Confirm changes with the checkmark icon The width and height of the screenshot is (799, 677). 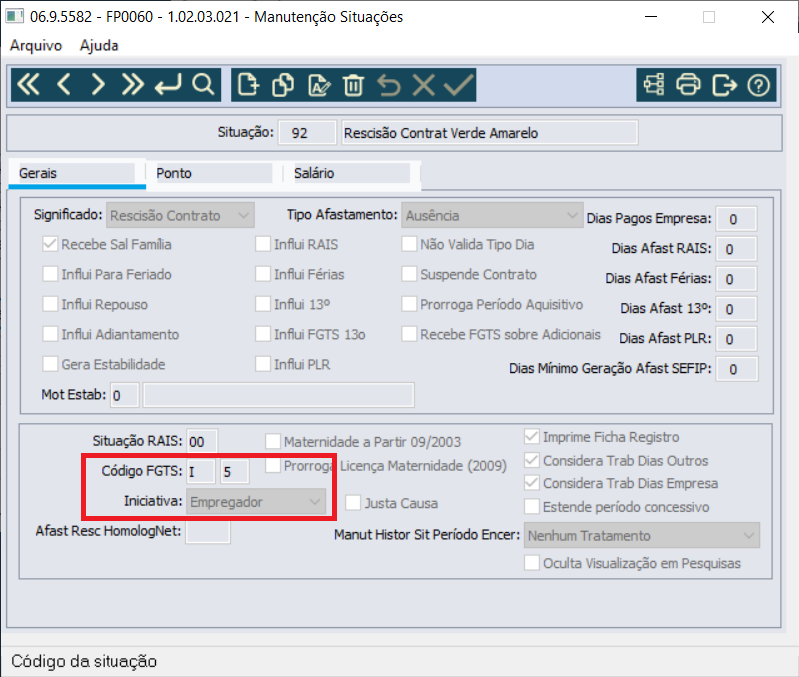[459, 85]
